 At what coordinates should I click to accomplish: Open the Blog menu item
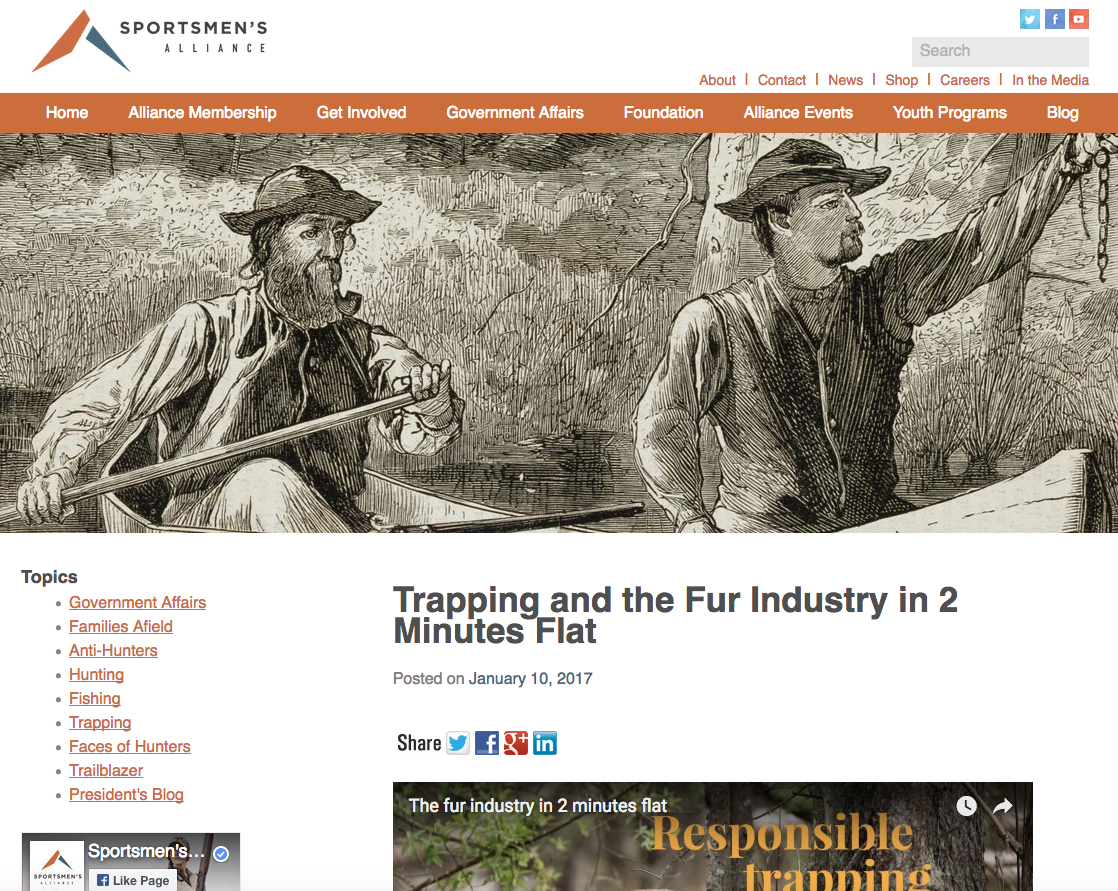[1062, 113]
